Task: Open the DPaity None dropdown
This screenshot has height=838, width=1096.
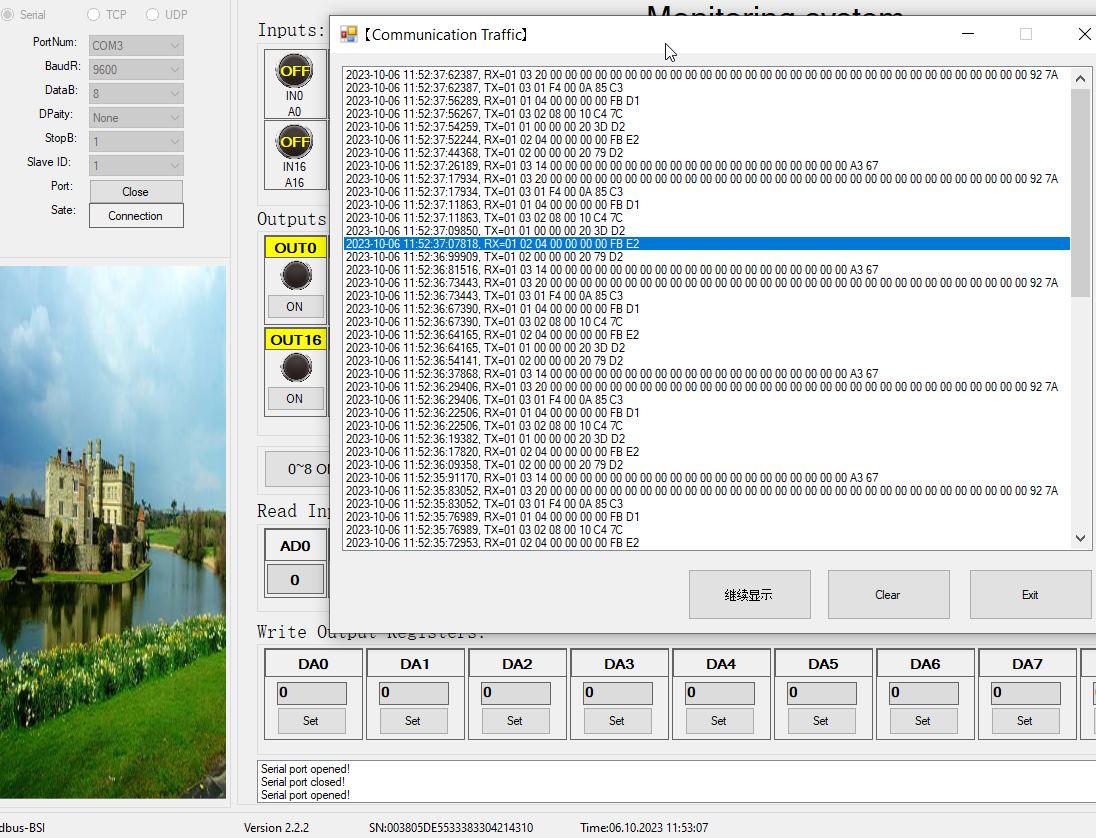Action: click(136, 117)
